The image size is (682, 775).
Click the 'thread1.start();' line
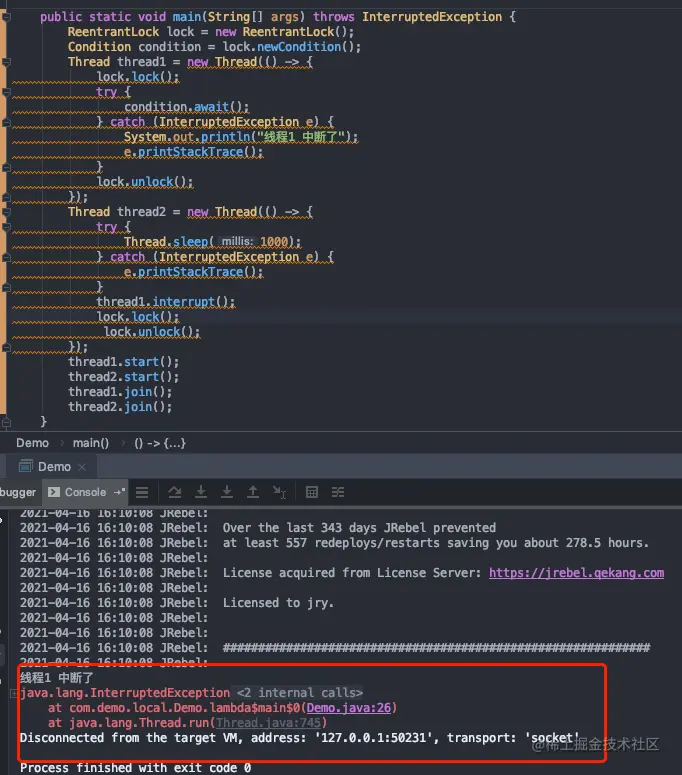pos(124,362)
